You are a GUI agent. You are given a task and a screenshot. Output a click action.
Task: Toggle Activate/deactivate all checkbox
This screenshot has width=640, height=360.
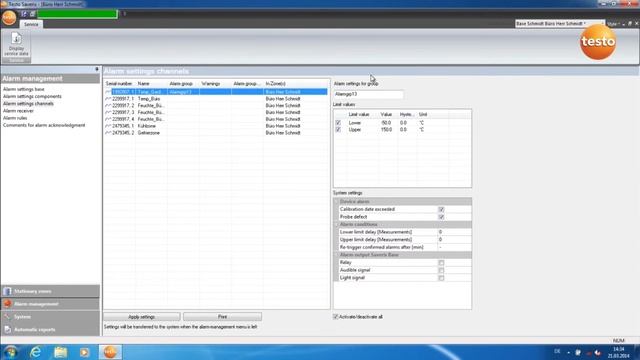pos(336,317)
